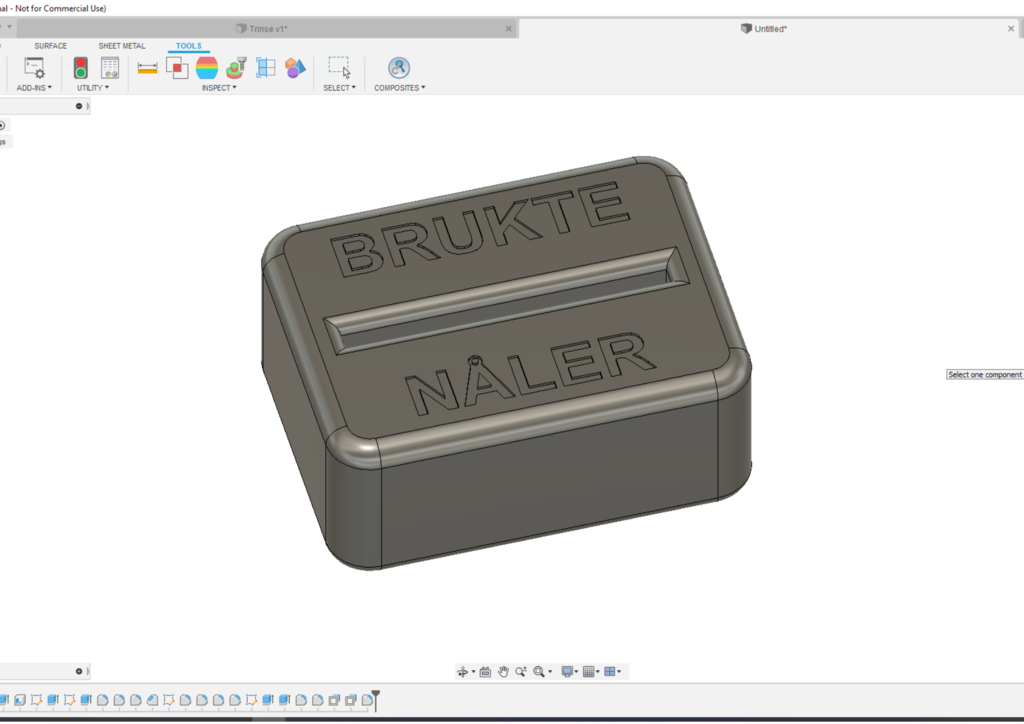The height and width of the screenshot is (724, 1024).
Task: Expand the SELECT dropdown
Action: pos(339,87)
